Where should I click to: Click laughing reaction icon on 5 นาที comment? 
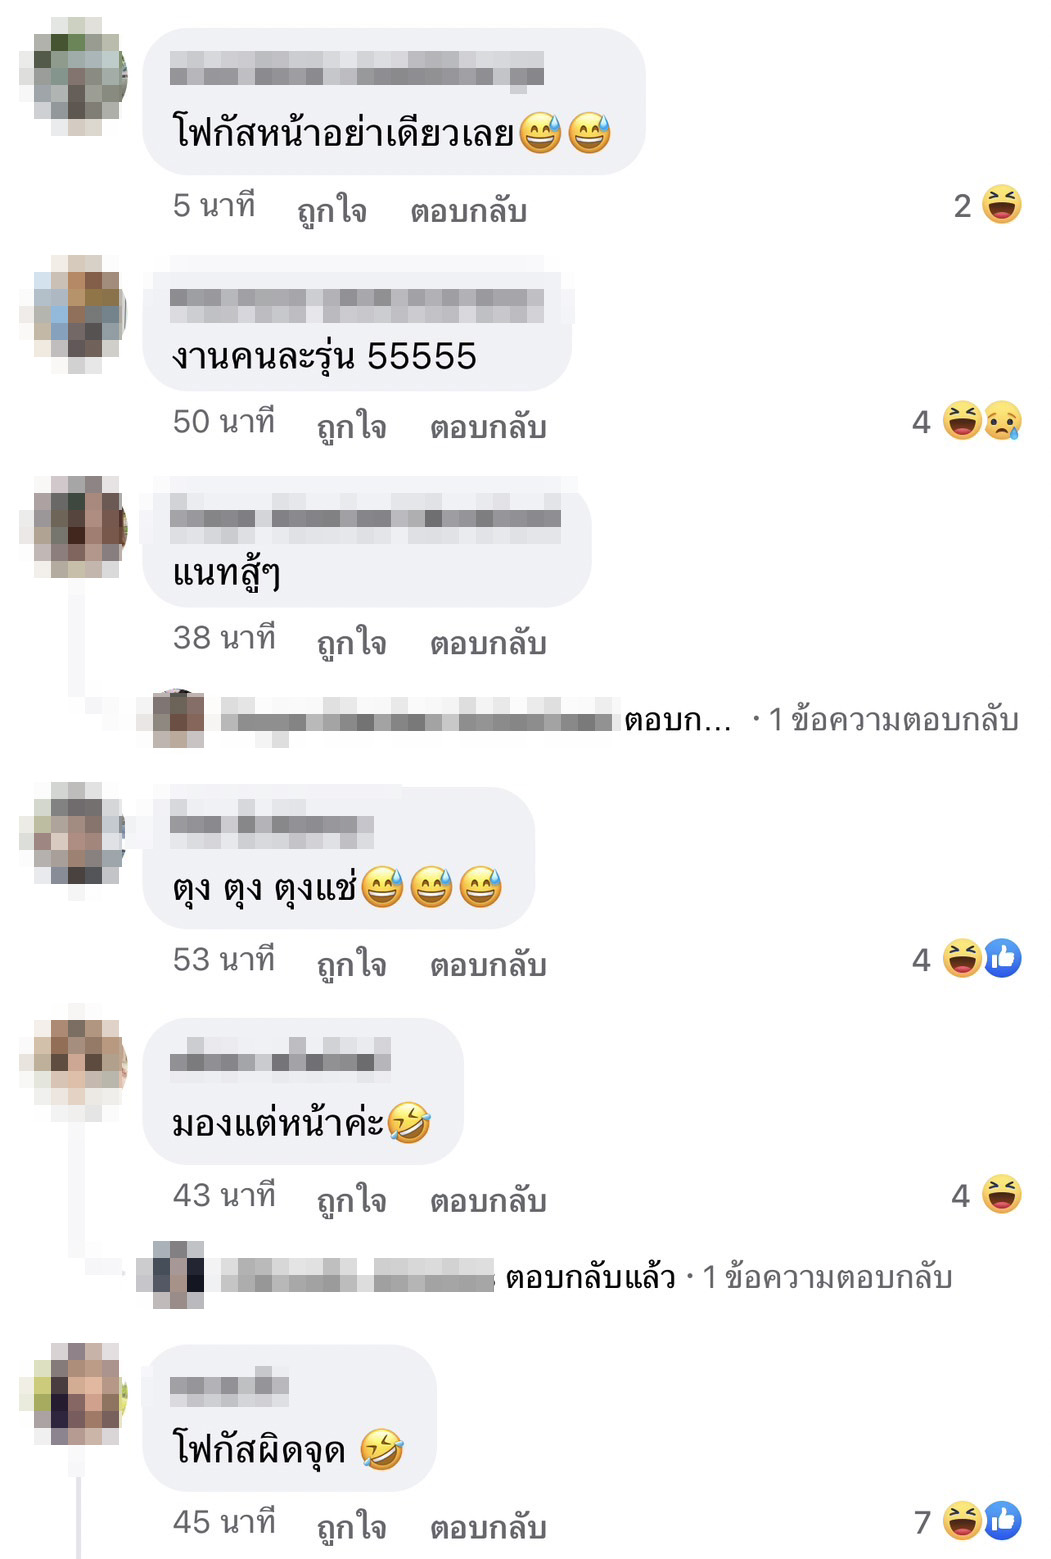tap(1001, 205)
